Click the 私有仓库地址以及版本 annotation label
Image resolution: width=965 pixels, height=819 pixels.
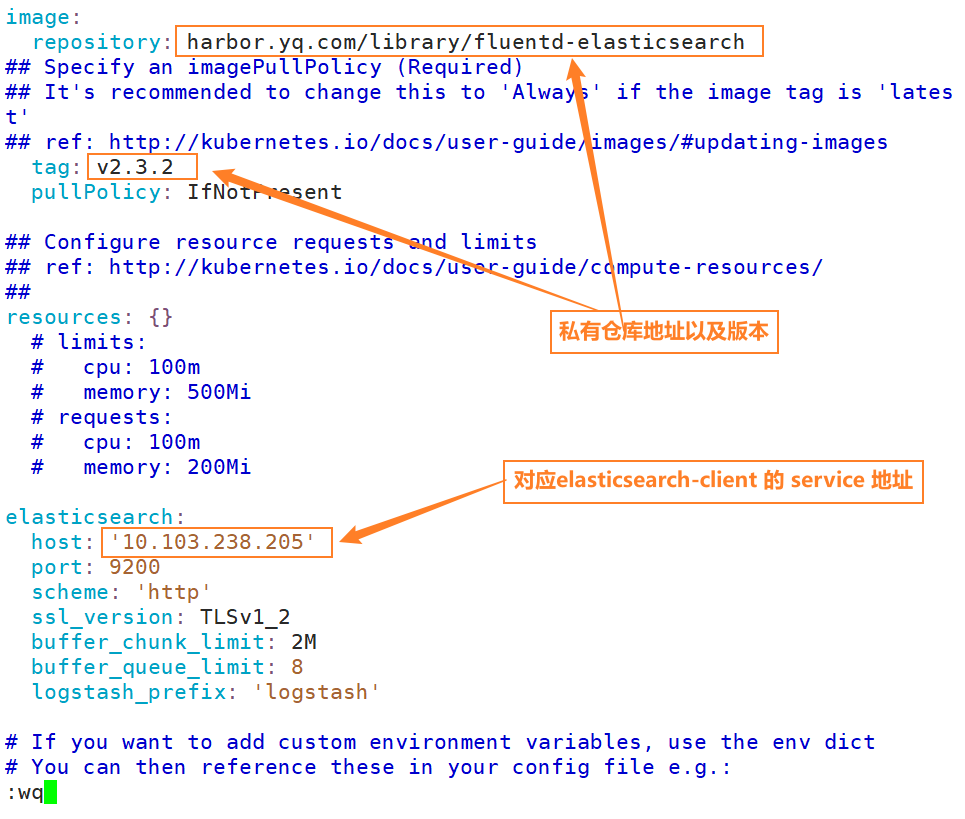(664, 332)
